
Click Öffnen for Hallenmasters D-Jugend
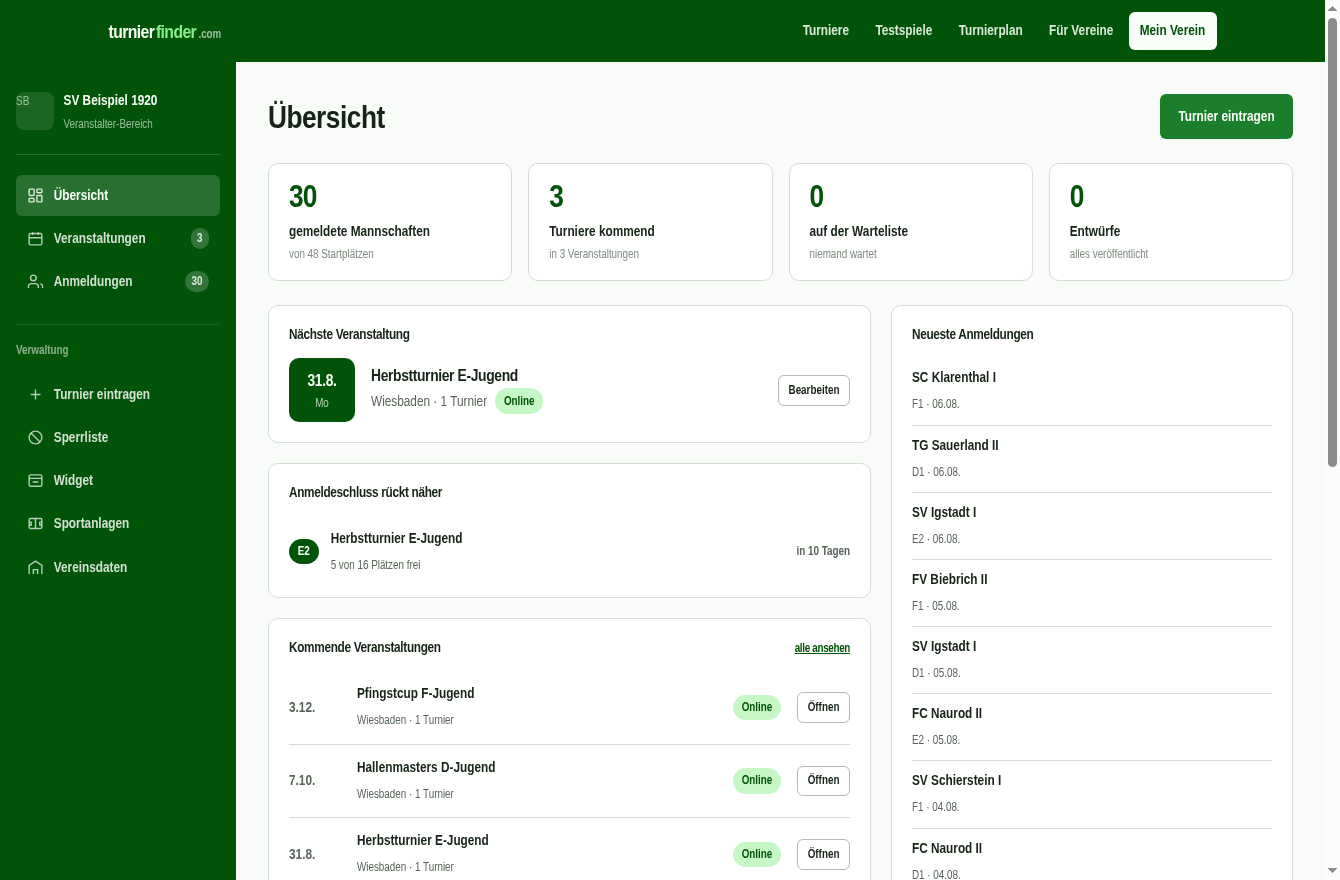tap(823, 780)
